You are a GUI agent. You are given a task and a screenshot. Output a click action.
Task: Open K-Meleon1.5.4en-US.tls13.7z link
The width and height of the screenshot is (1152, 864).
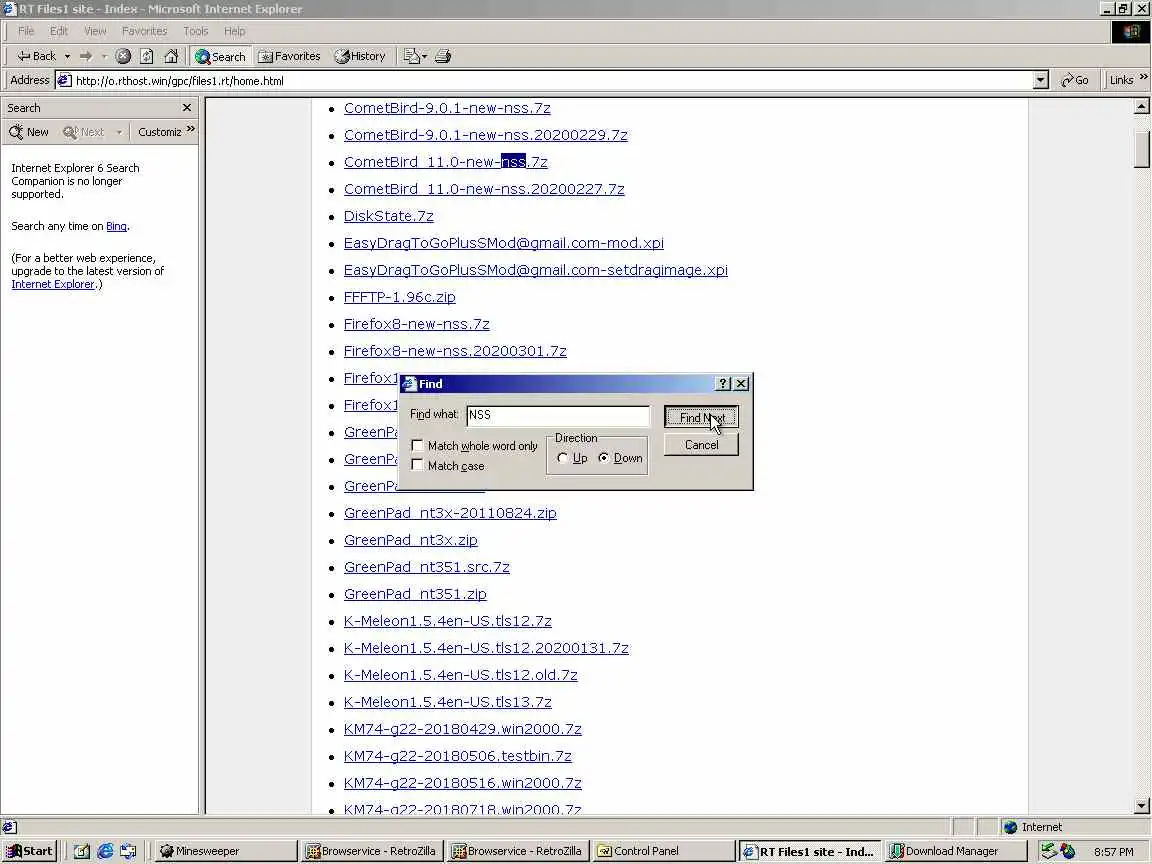[447, 702]
